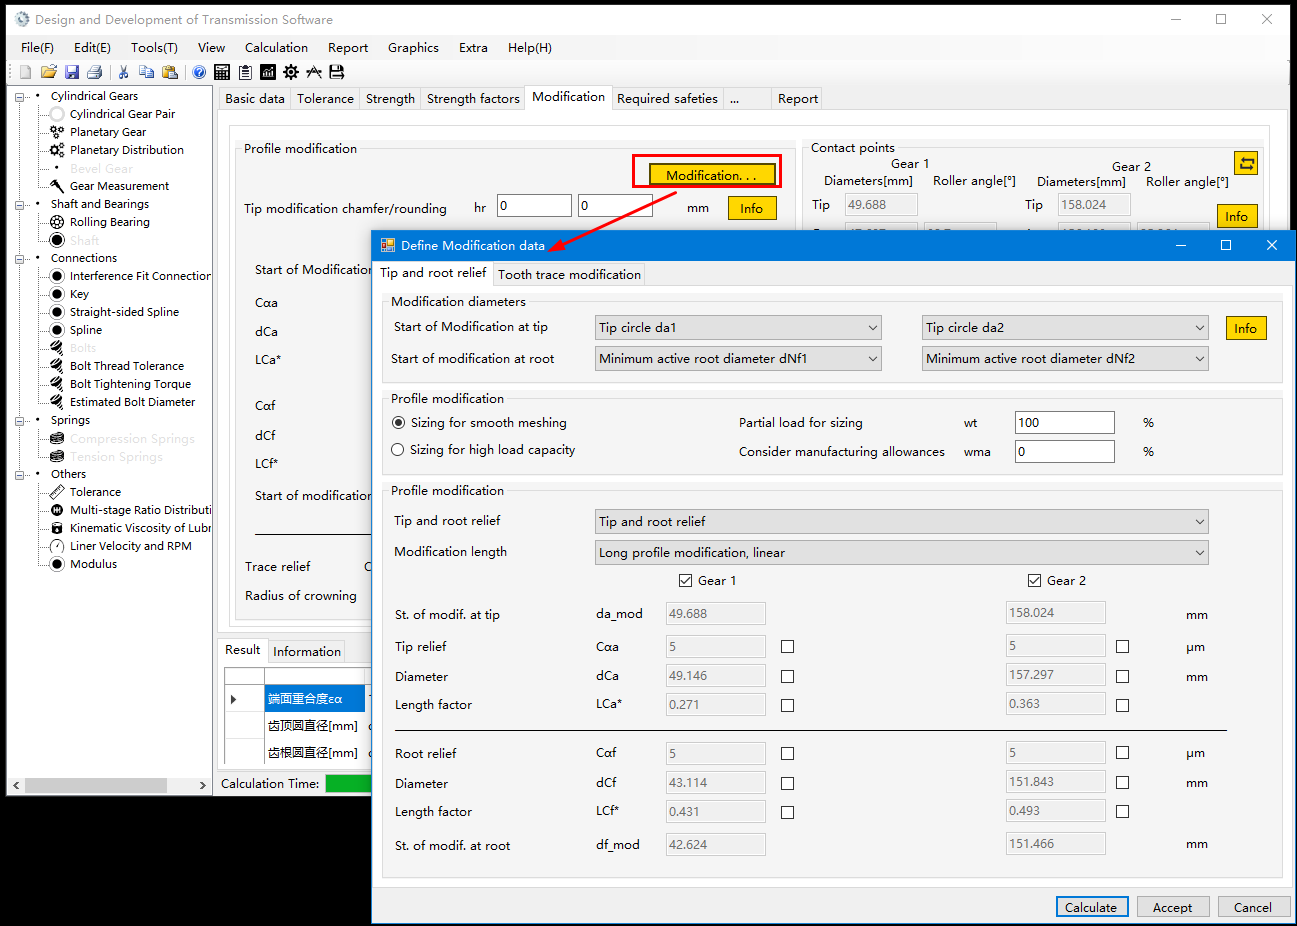Click Cancel in Define Modification dialog
Screen dimensions: 1297x926
pos(1252,907)
